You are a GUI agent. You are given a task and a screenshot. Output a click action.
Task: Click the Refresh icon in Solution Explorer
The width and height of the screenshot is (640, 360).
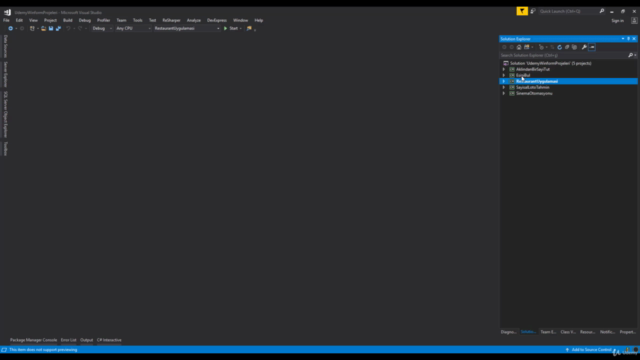click(560, 47)
